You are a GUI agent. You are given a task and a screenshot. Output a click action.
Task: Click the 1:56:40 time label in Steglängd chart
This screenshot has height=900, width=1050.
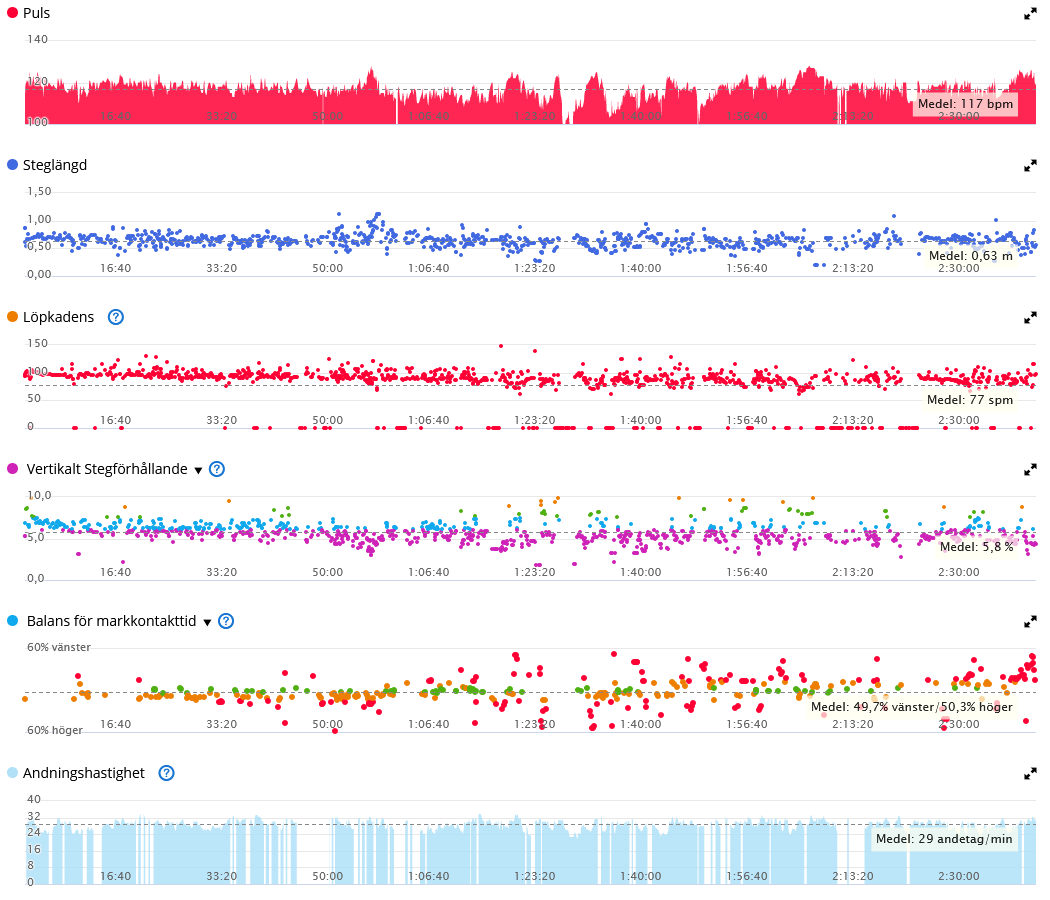tap(747, 269)
